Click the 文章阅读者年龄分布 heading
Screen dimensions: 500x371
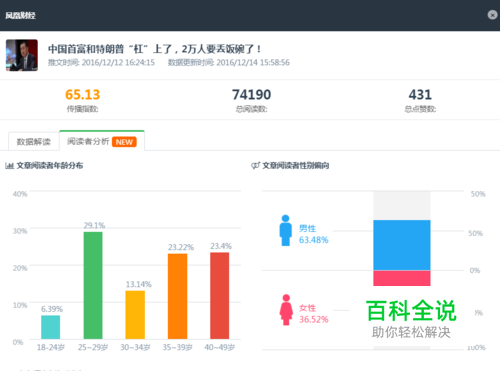pyautogui.click(x=50, y=165)
